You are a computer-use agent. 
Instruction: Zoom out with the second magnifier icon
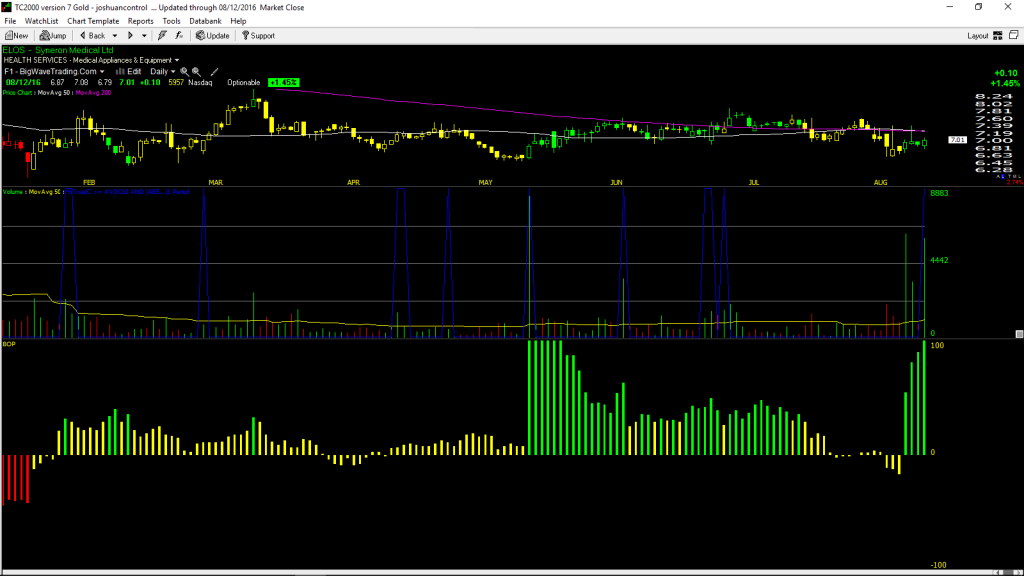[x=196, y=72]
